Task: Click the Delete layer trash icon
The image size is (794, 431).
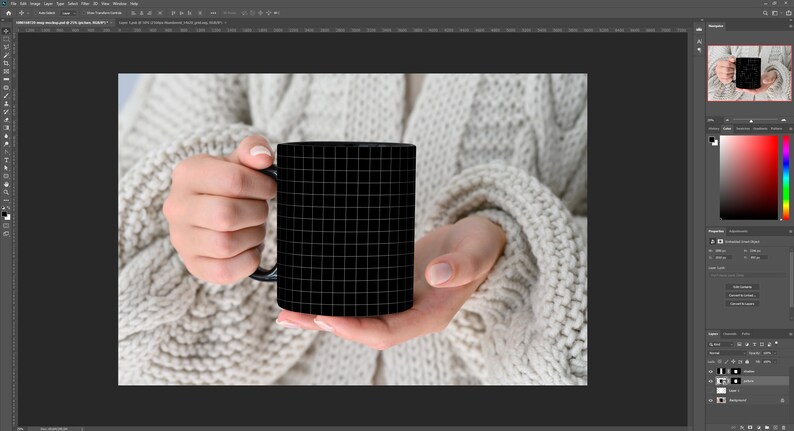Action: (x=783, y=427)
